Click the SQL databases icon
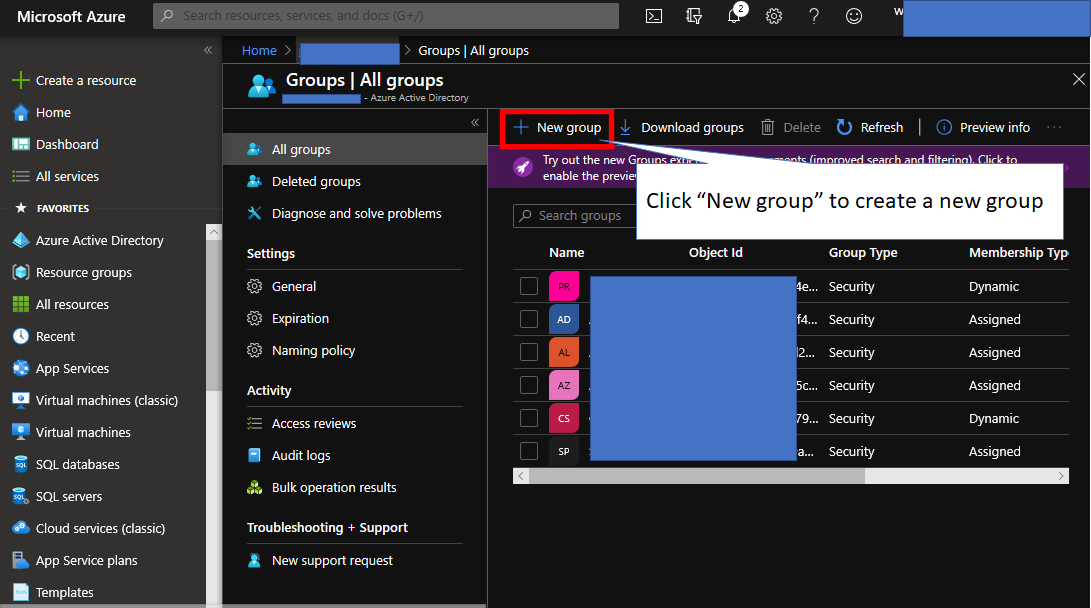 click(x=21, y=464)
